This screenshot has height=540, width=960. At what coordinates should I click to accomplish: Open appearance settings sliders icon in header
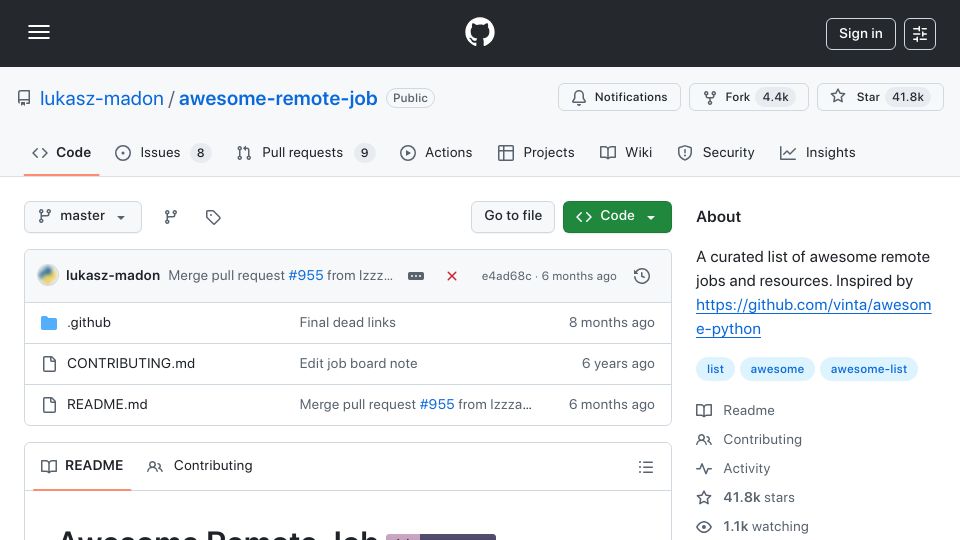[920, 34]
